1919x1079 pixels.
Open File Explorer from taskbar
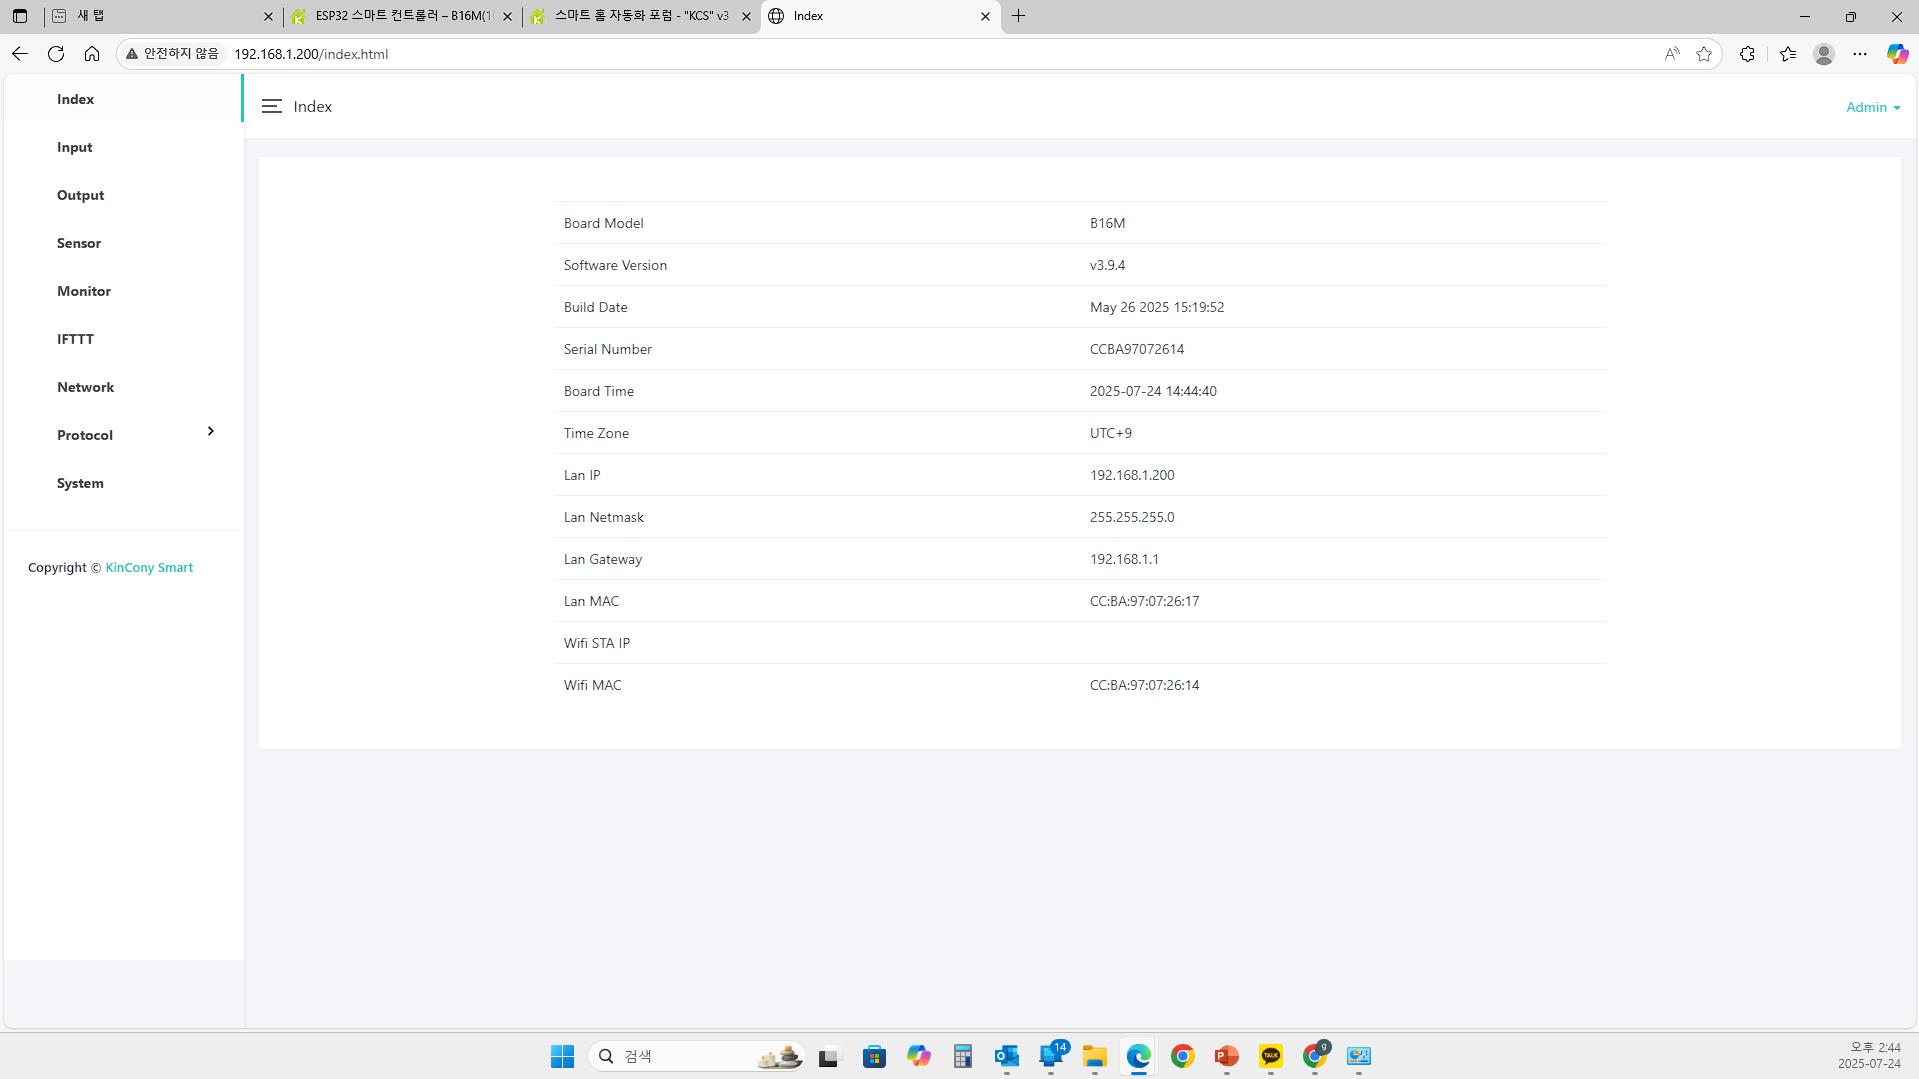1094,1056
